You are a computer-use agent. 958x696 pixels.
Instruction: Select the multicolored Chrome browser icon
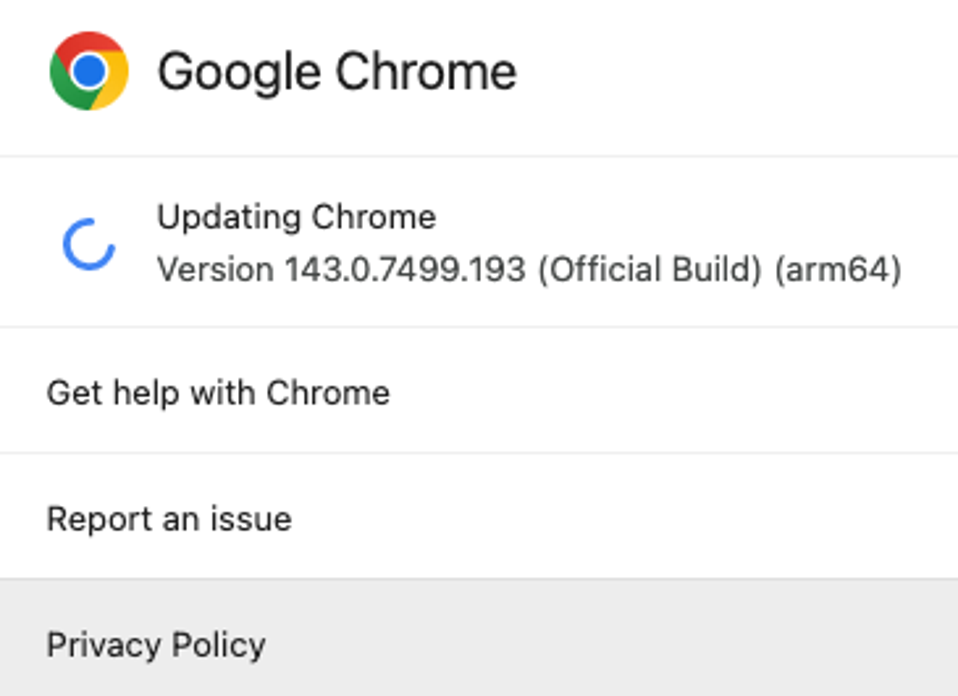88,70
